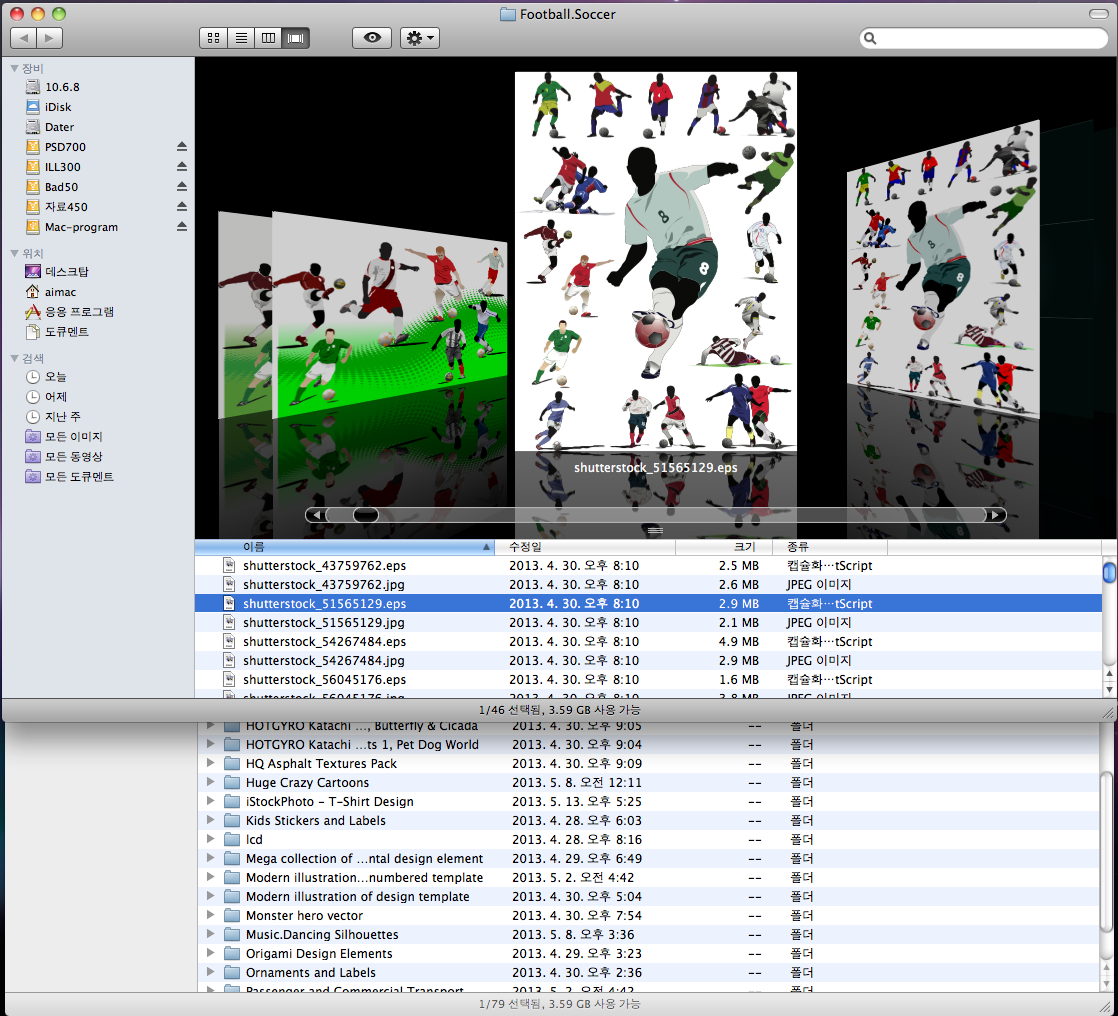Image resolution: width=1118 pixels, height=1016 pixels.
Task: Enable Cover Flow view button
Action: tap(296, 38)
